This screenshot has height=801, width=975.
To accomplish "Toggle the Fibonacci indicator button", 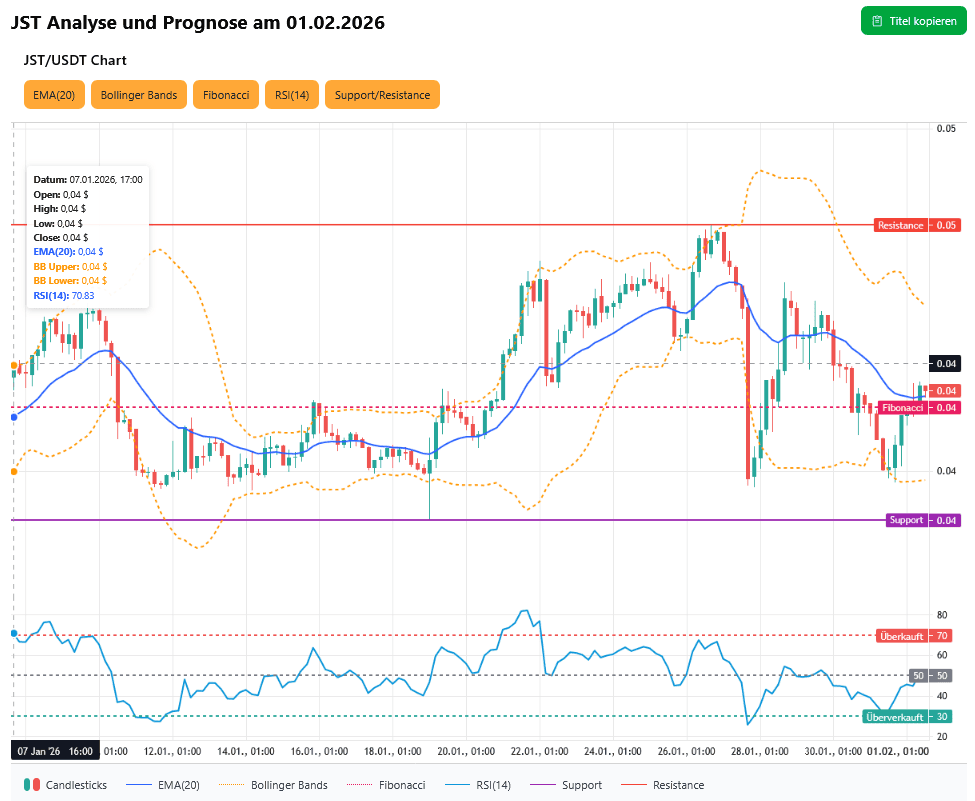I will coord(226,95).
